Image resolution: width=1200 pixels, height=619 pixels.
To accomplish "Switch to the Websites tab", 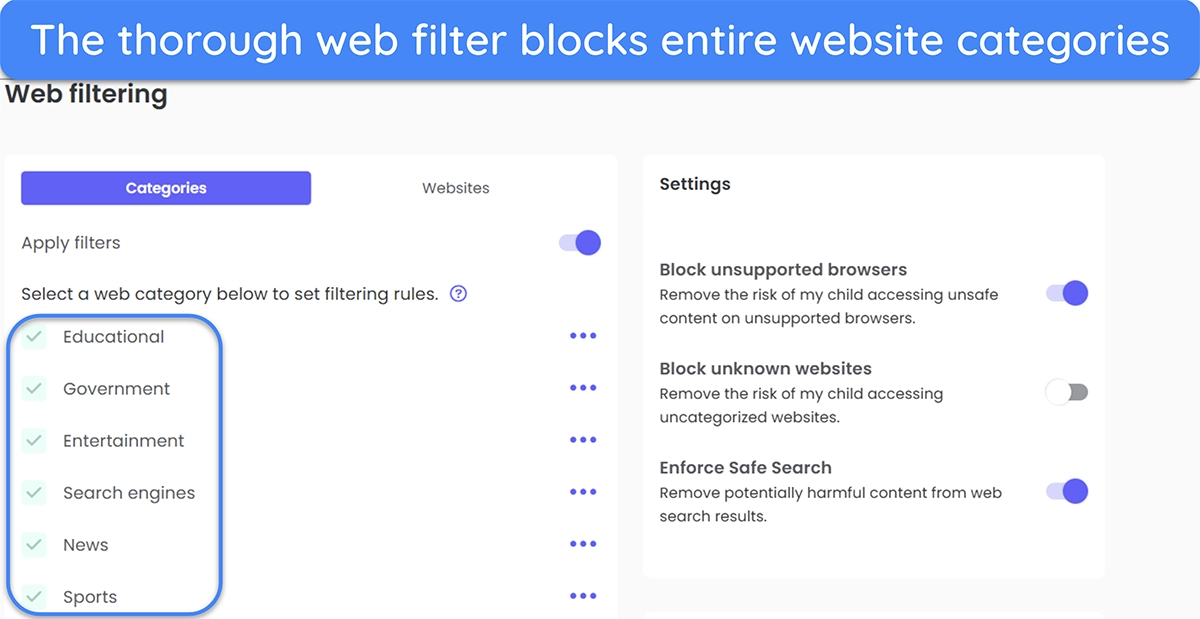I will coord(456,188).
